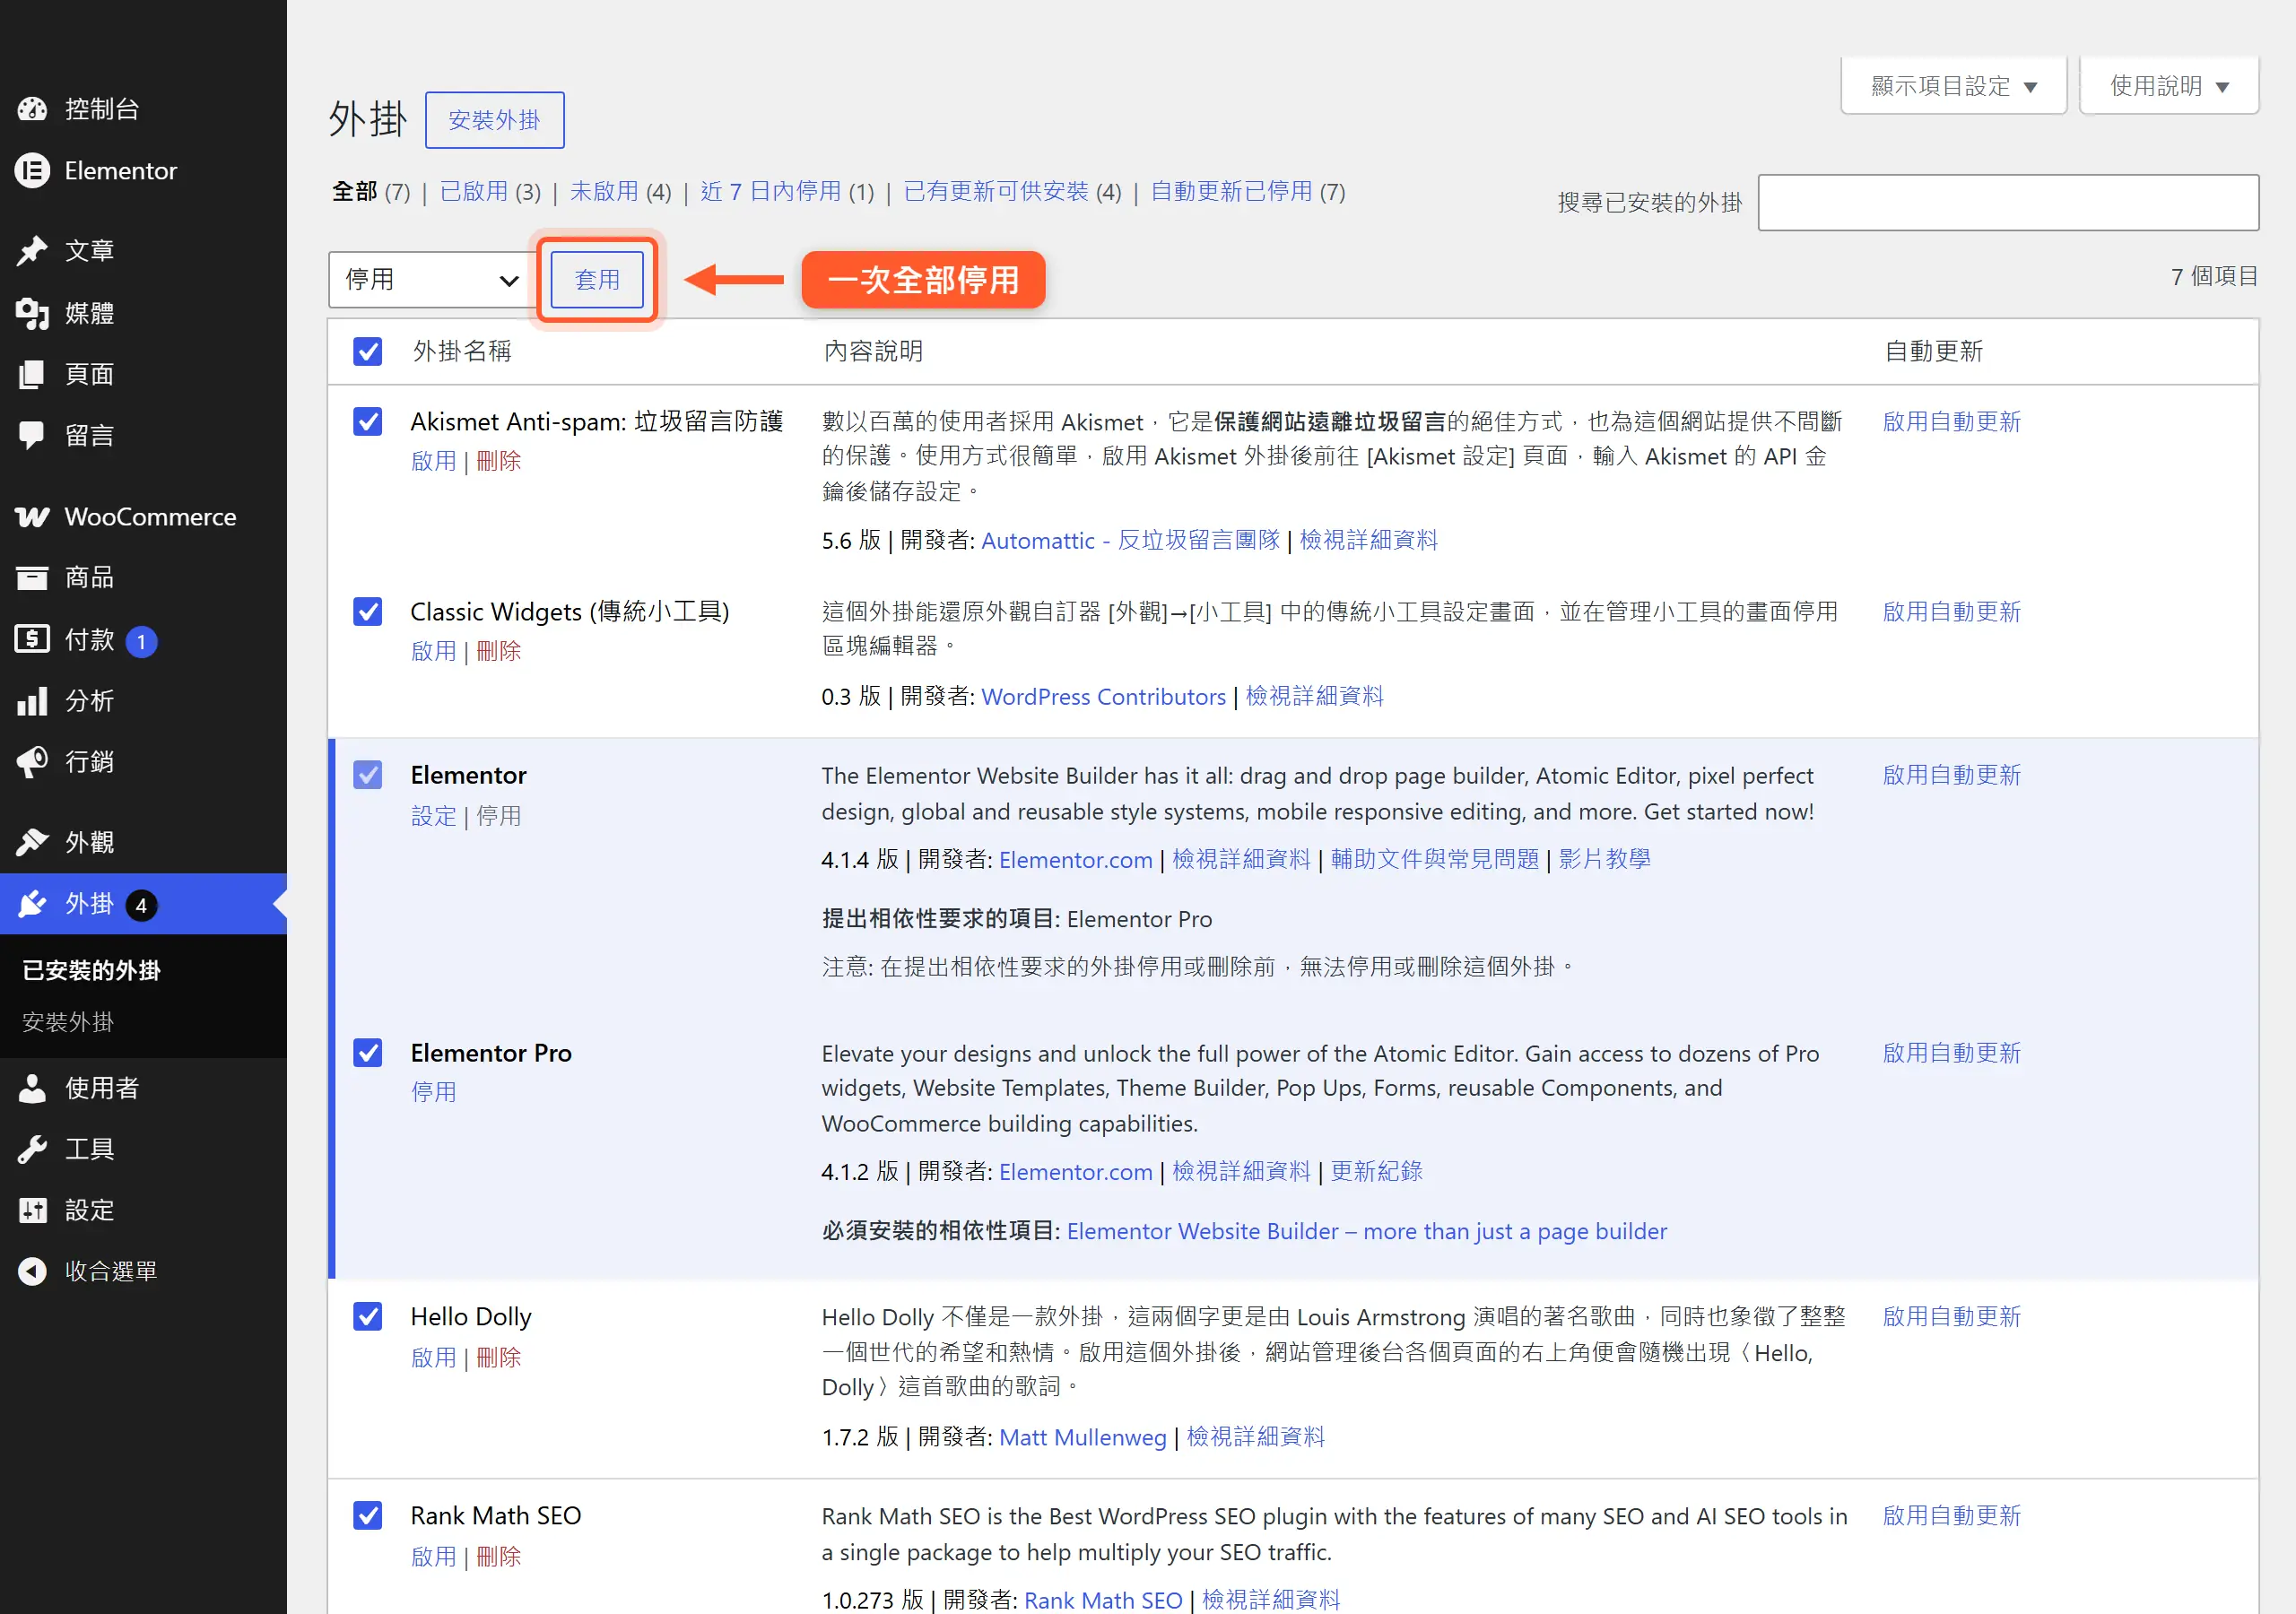Click the 媒體 media icon

[32, 313]
